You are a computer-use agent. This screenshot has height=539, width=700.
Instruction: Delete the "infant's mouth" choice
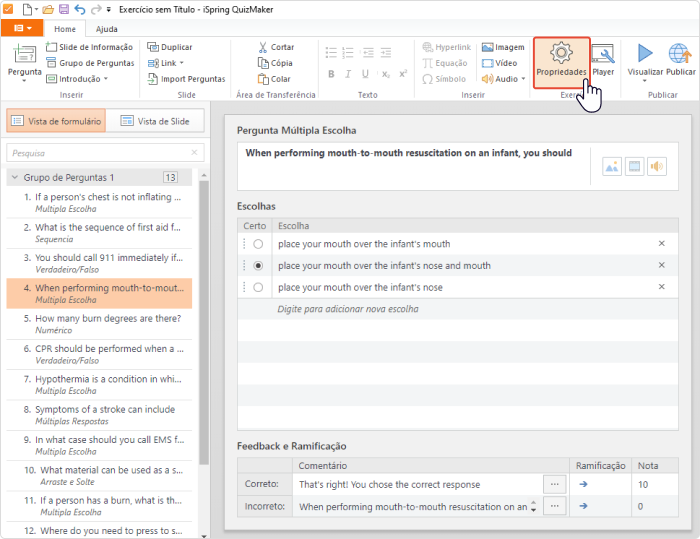click(x=662, y=243)
